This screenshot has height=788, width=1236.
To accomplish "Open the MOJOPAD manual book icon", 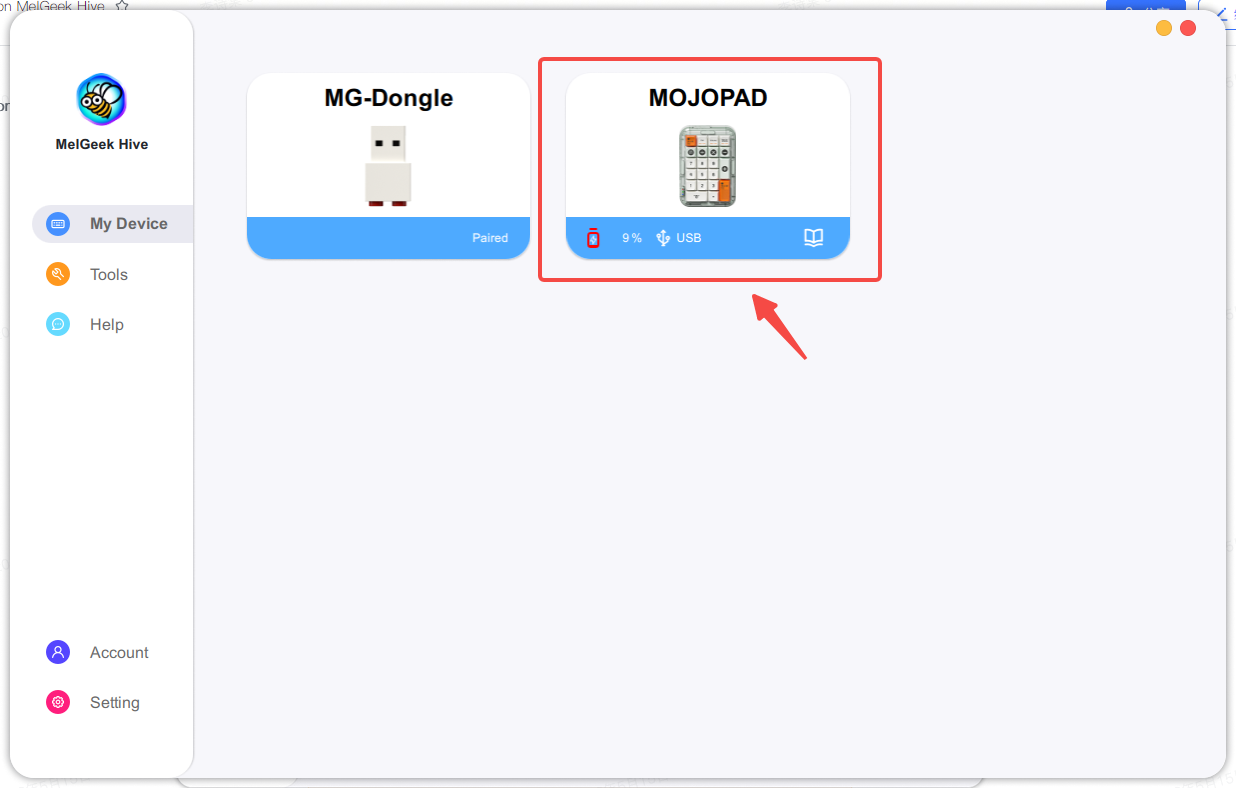I will (x=814, y=238).
